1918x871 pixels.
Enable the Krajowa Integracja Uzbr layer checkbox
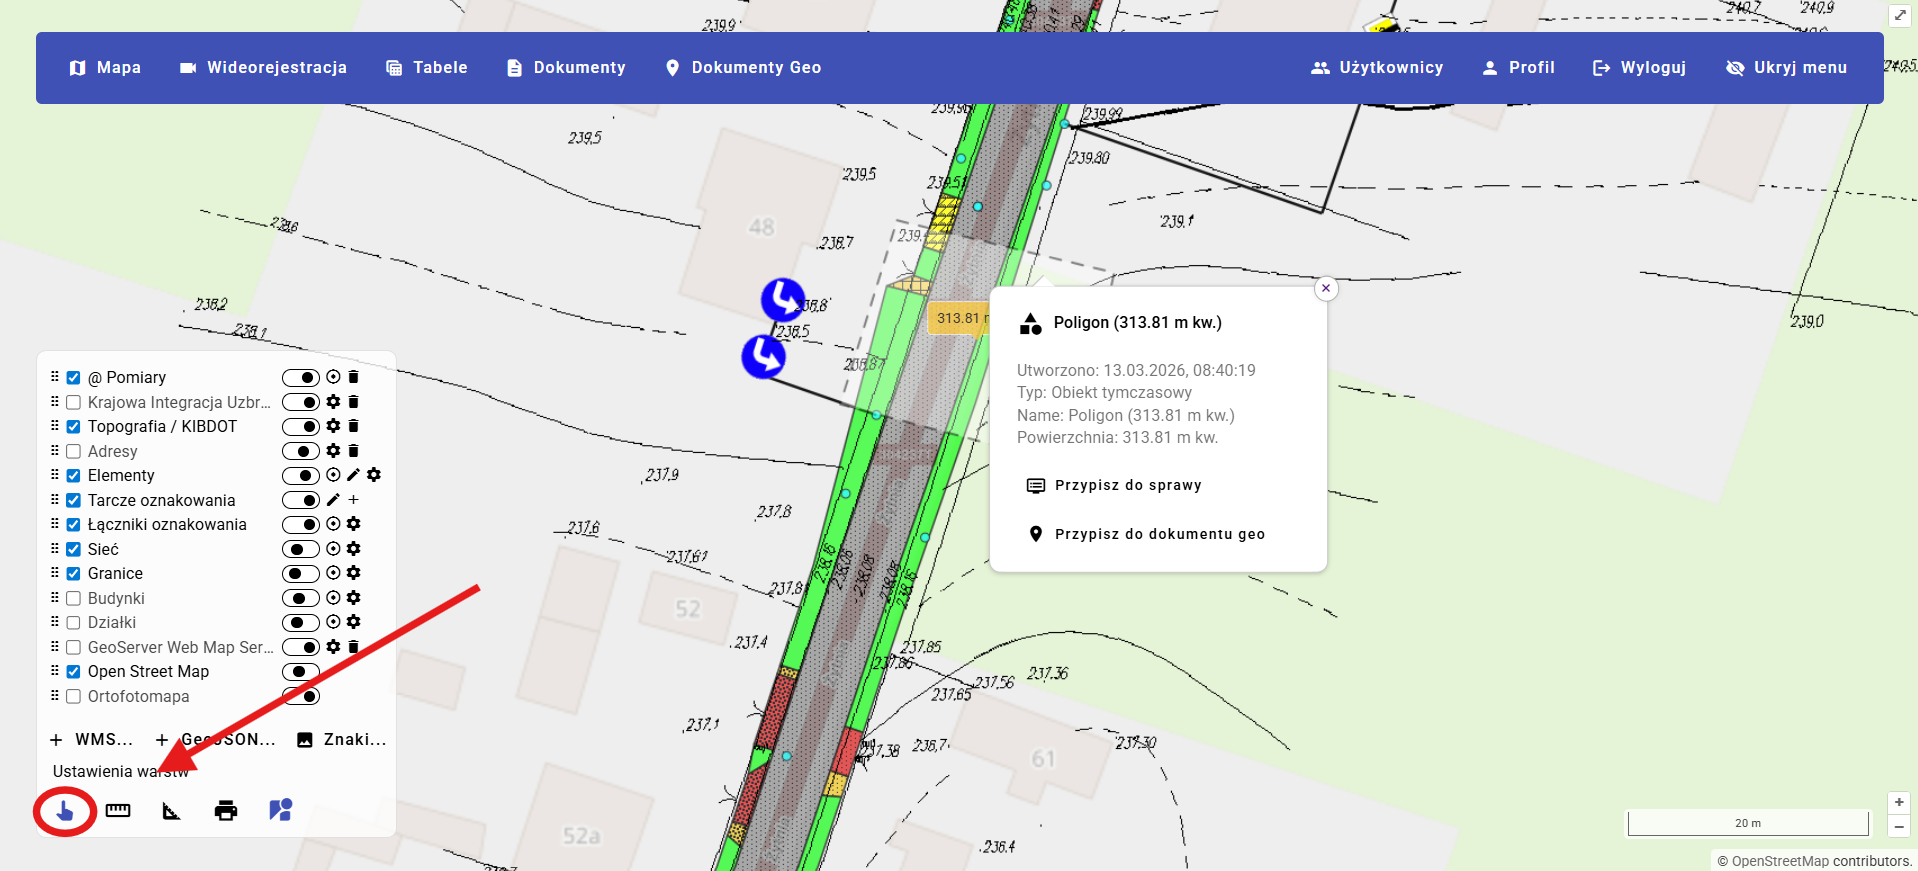(73, 402)
